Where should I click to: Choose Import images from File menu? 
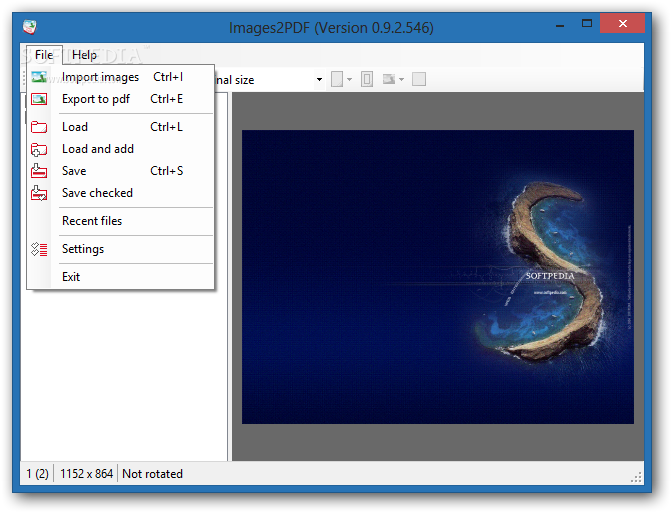[x=120, y=77]
